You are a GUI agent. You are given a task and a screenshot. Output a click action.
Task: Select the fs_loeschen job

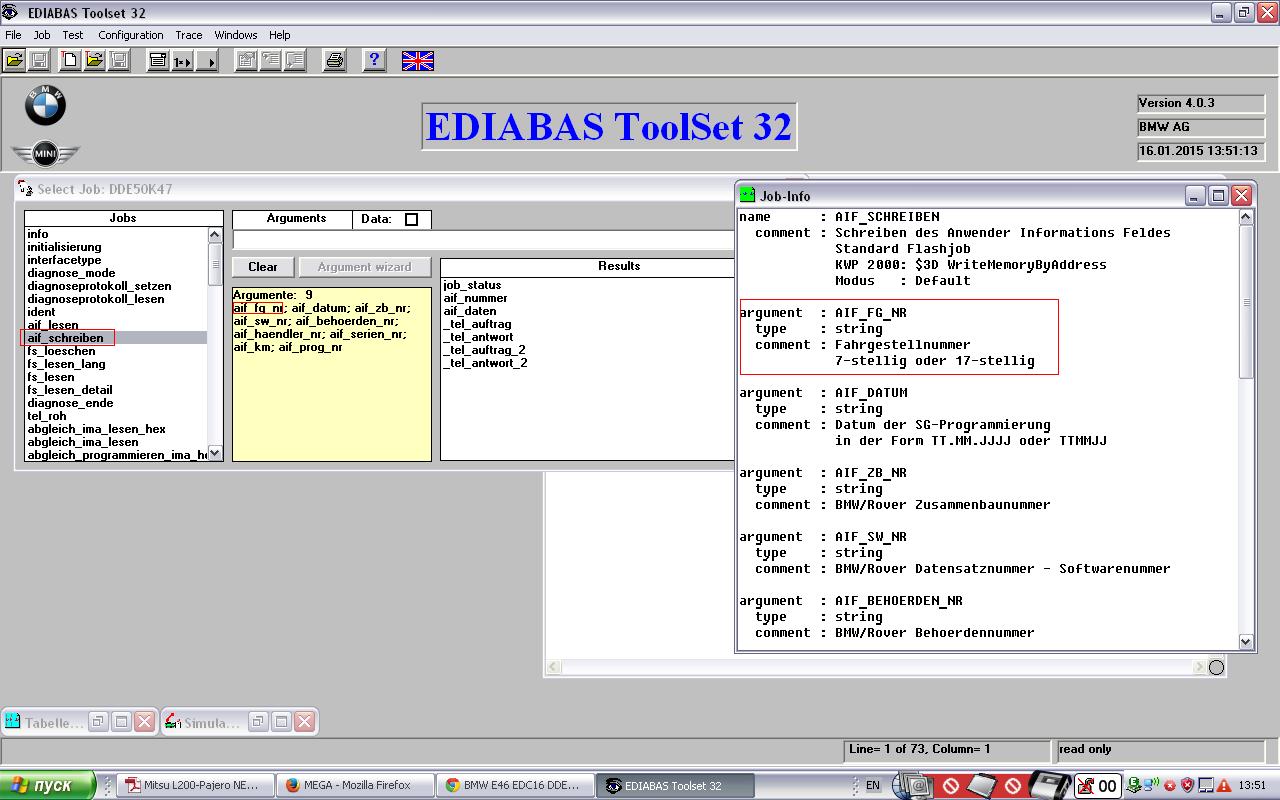click(115, 351)
